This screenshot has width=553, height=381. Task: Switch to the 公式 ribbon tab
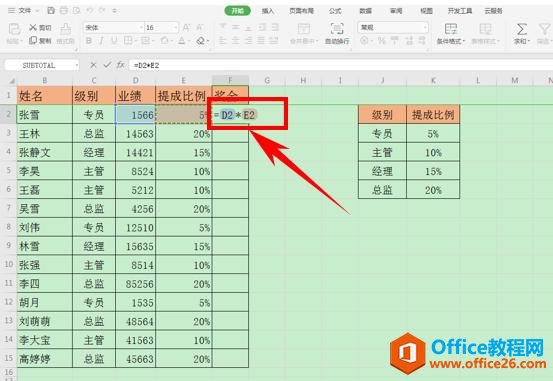coord(335,11)
